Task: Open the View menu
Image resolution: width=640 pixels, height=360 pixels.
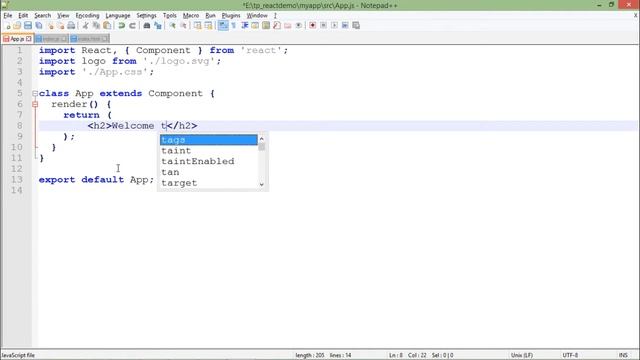Action: (x=63, y=16)
